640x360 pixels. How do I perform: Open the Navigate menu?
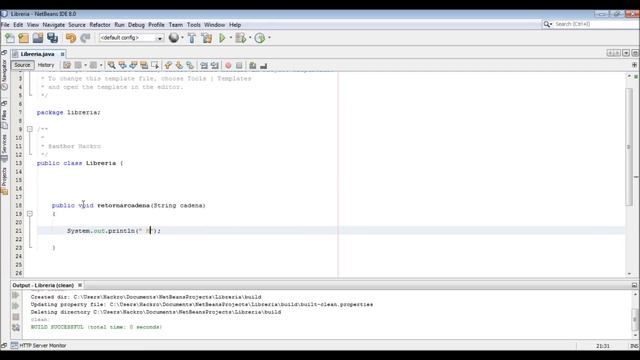tap(53, 25)
